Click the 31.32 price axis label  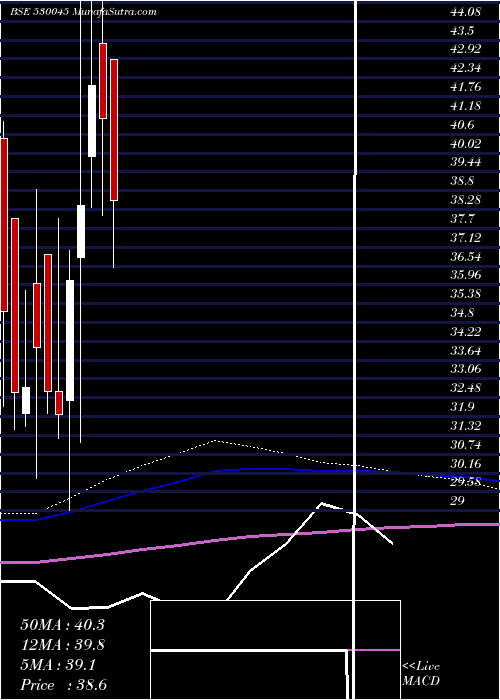pos(466,426)
